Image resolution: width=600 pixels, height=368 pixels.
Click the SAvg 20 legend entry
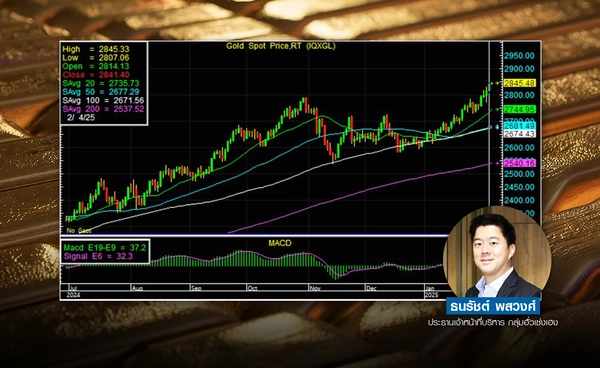click(x=101, y=83)
